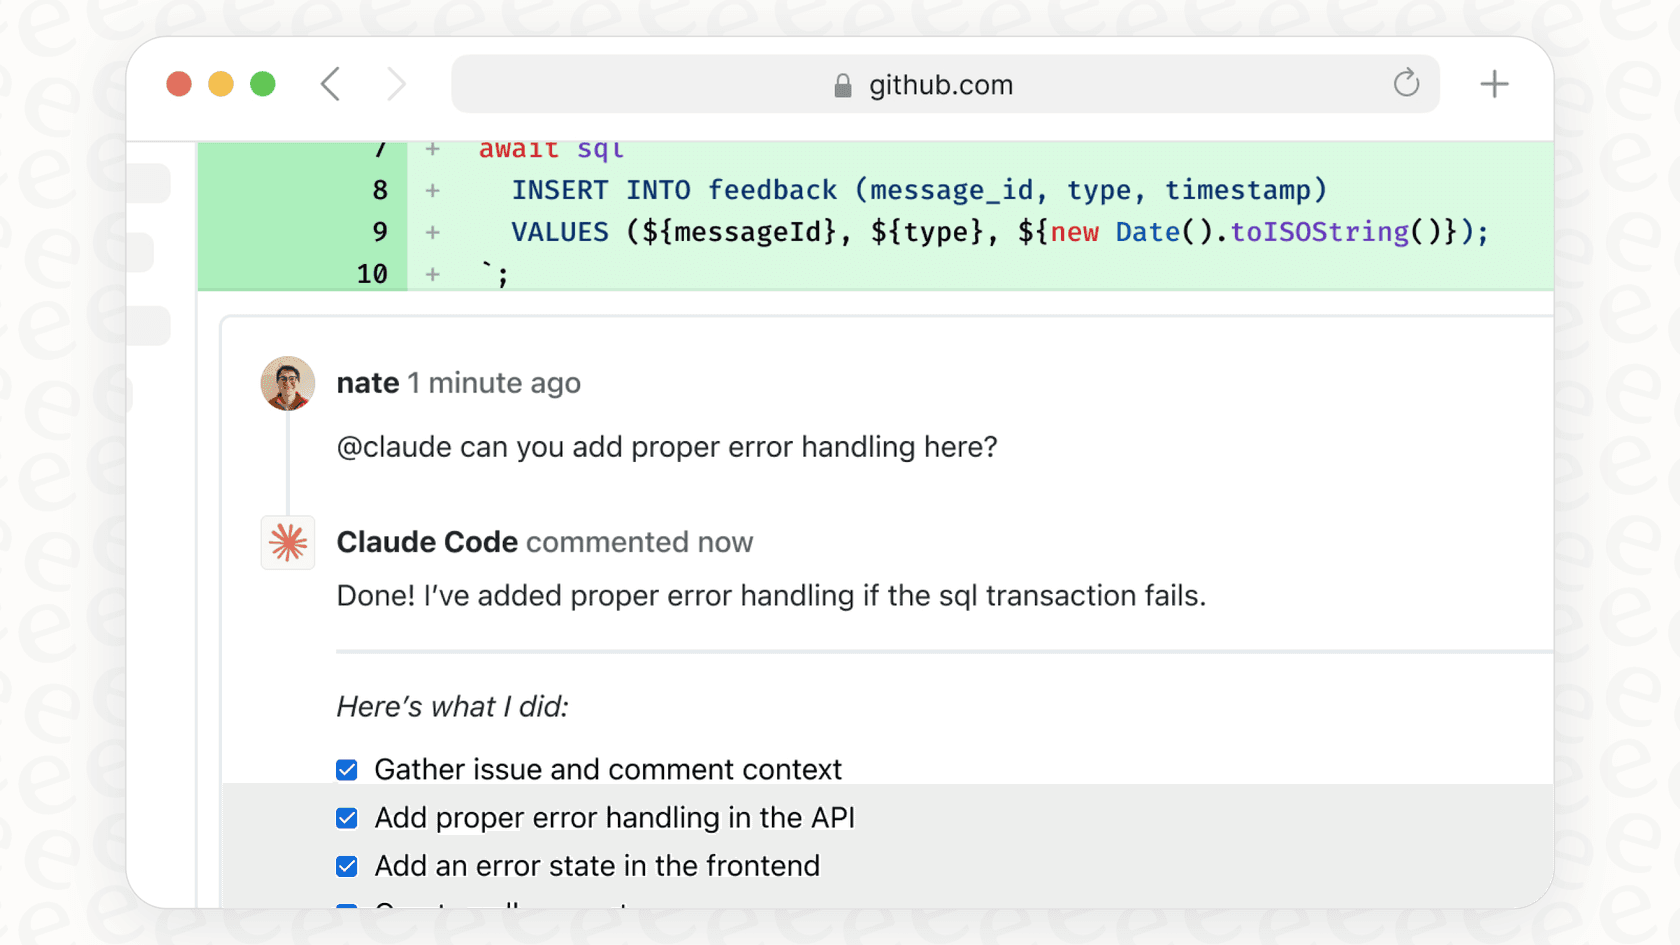The width and height of the screenshot is (1680, 945).
Task: Toggle 'Gather issue and comment context' checkbox
Action: [x=347, y=770]
